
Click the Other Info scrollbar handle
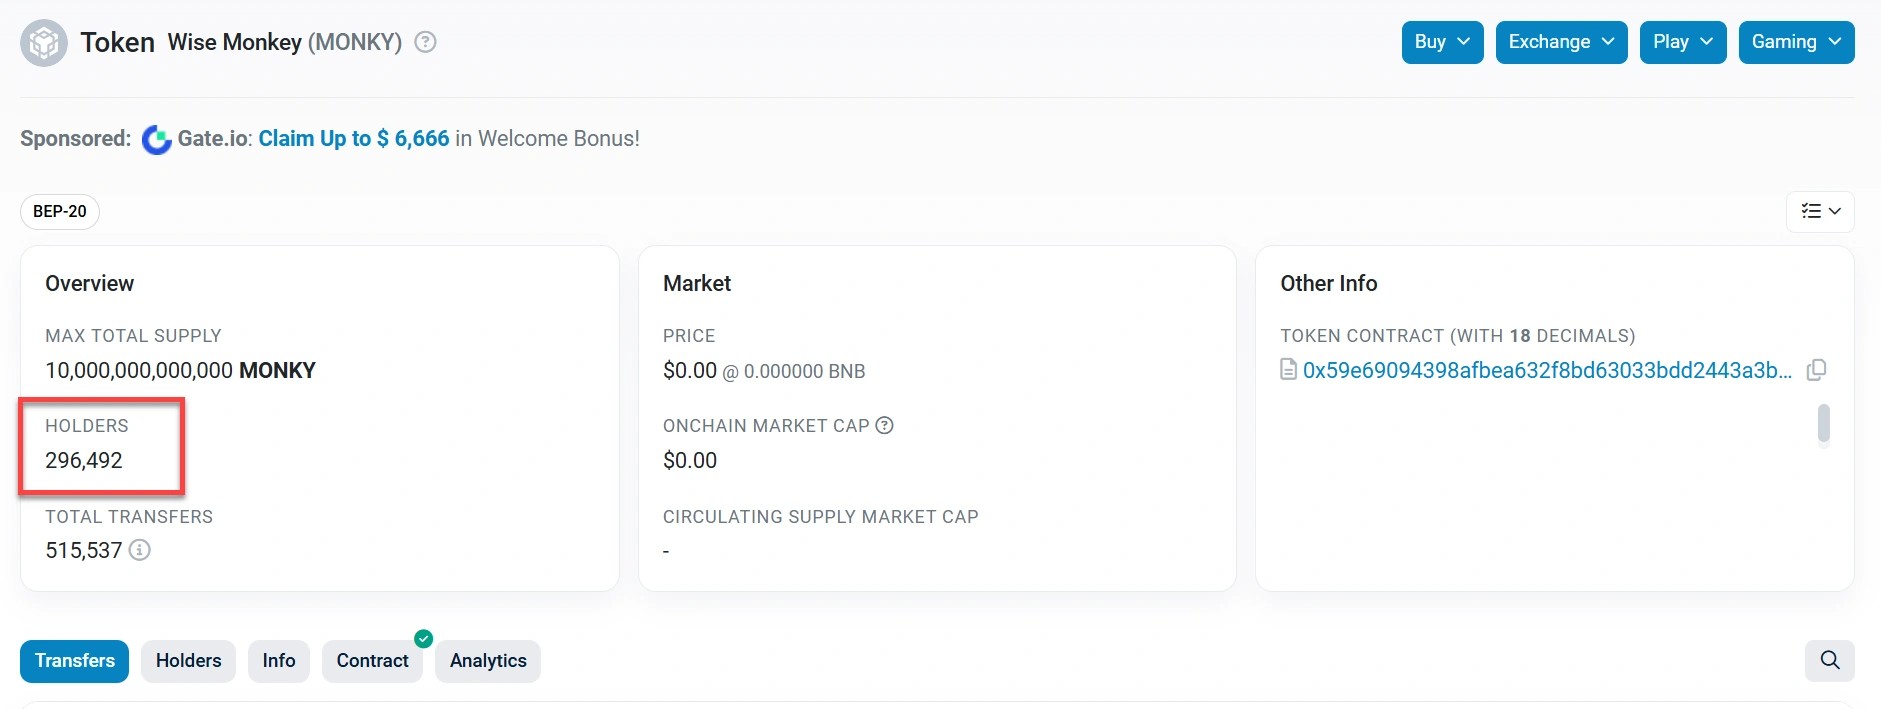1823,423
